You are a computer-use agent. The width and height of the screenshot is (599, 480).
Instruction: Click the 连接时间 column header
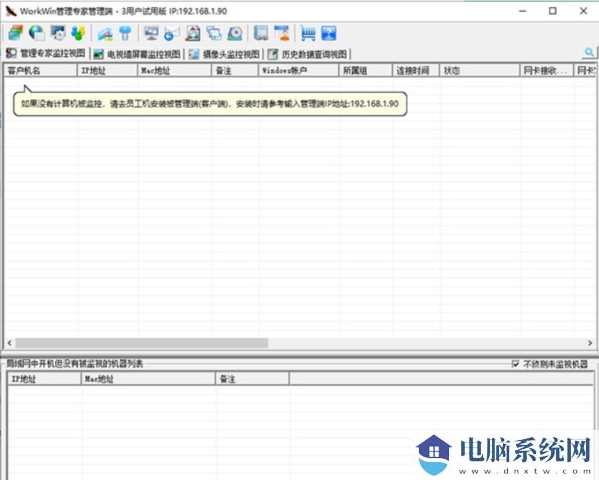pyautogui.click(x=416, y=70)
